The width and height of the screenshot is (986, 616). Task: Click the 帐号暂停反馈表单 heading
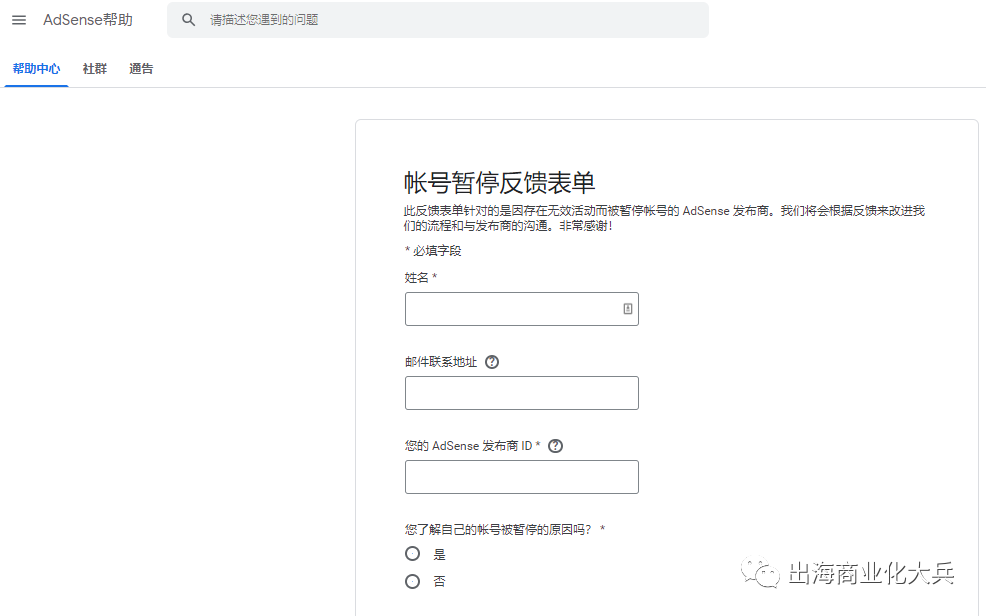click(x=500, y=183)
